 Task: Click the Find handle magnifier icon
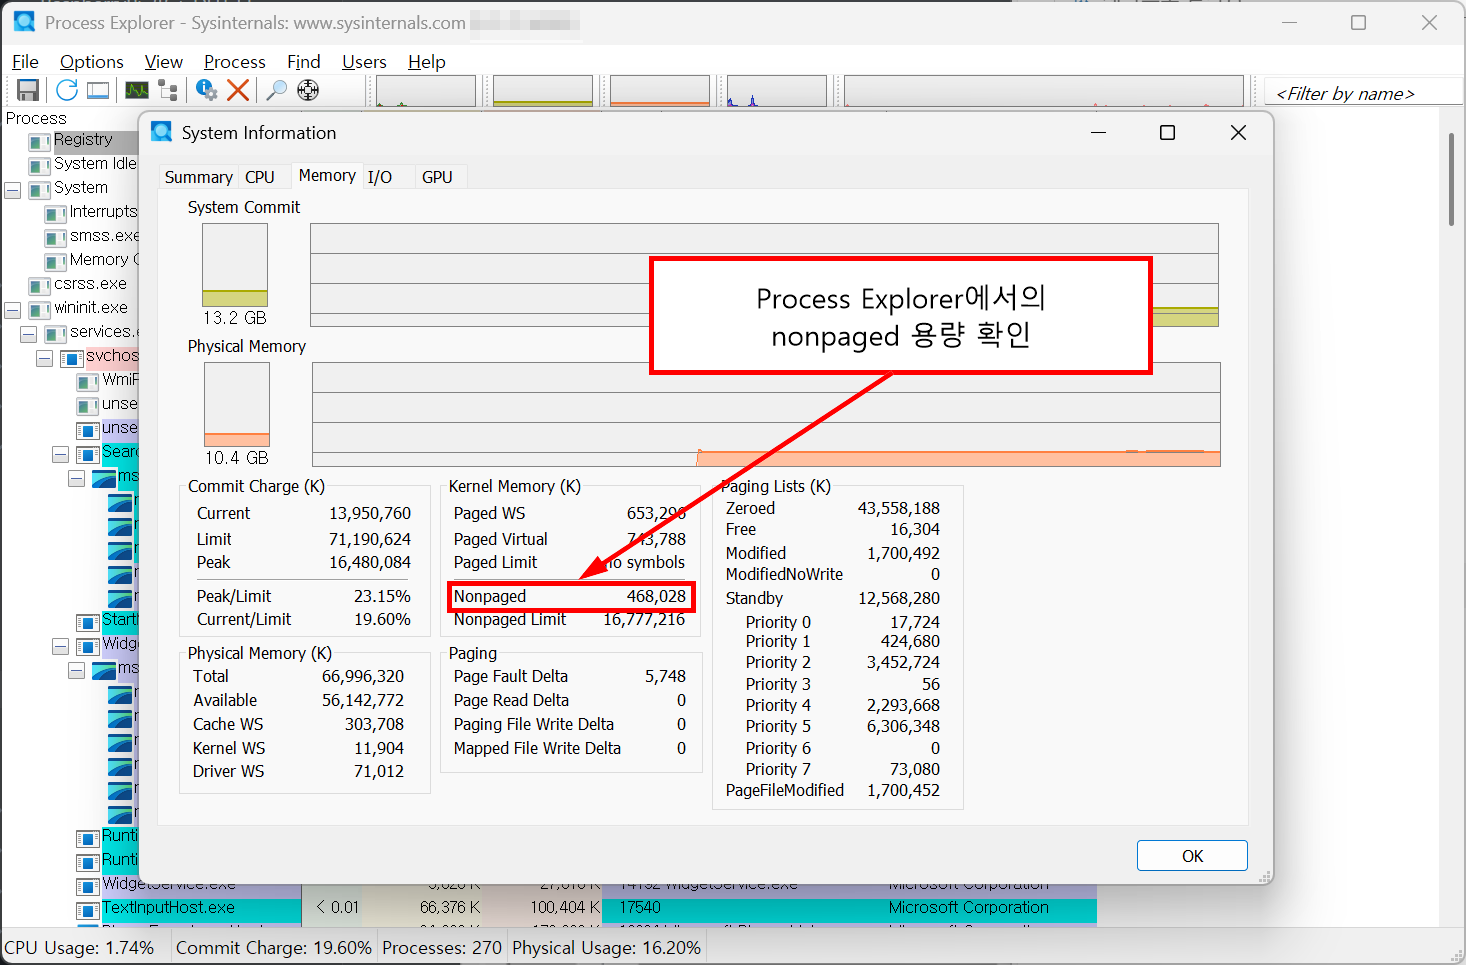277,90
